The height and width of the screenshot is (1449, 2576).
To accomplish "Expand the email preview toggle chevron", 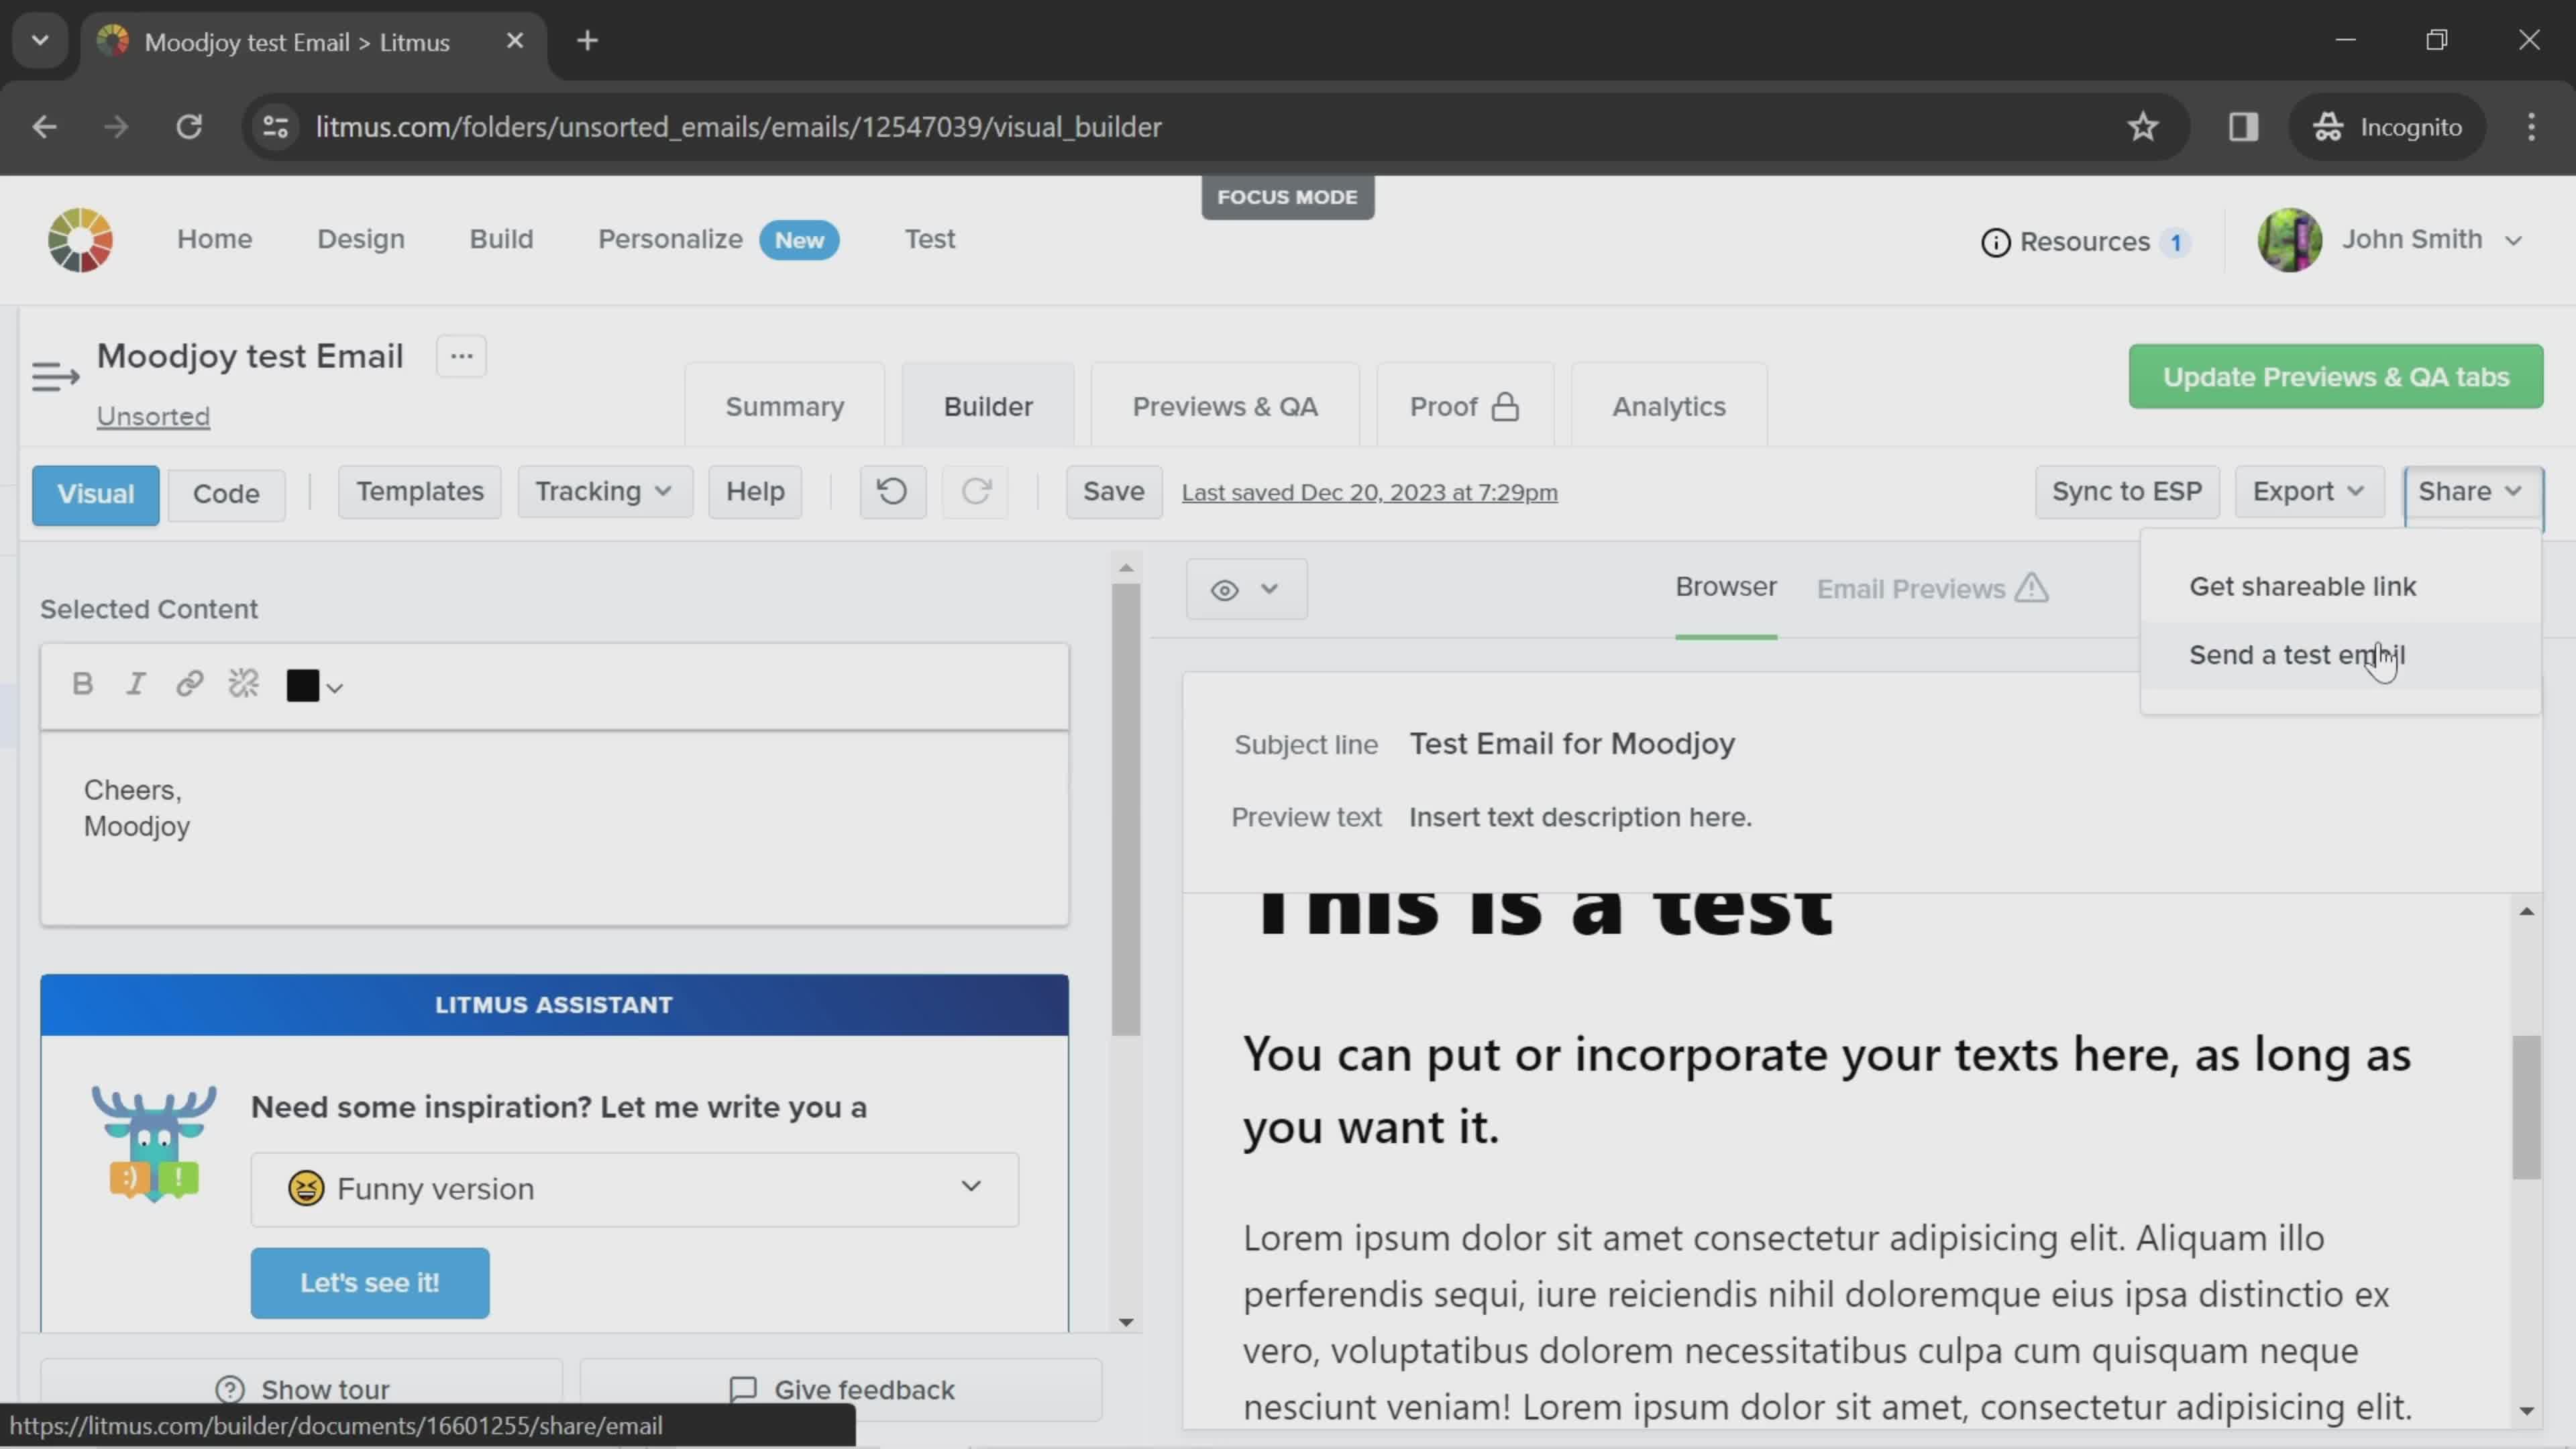I will [x=1271, y=589].
